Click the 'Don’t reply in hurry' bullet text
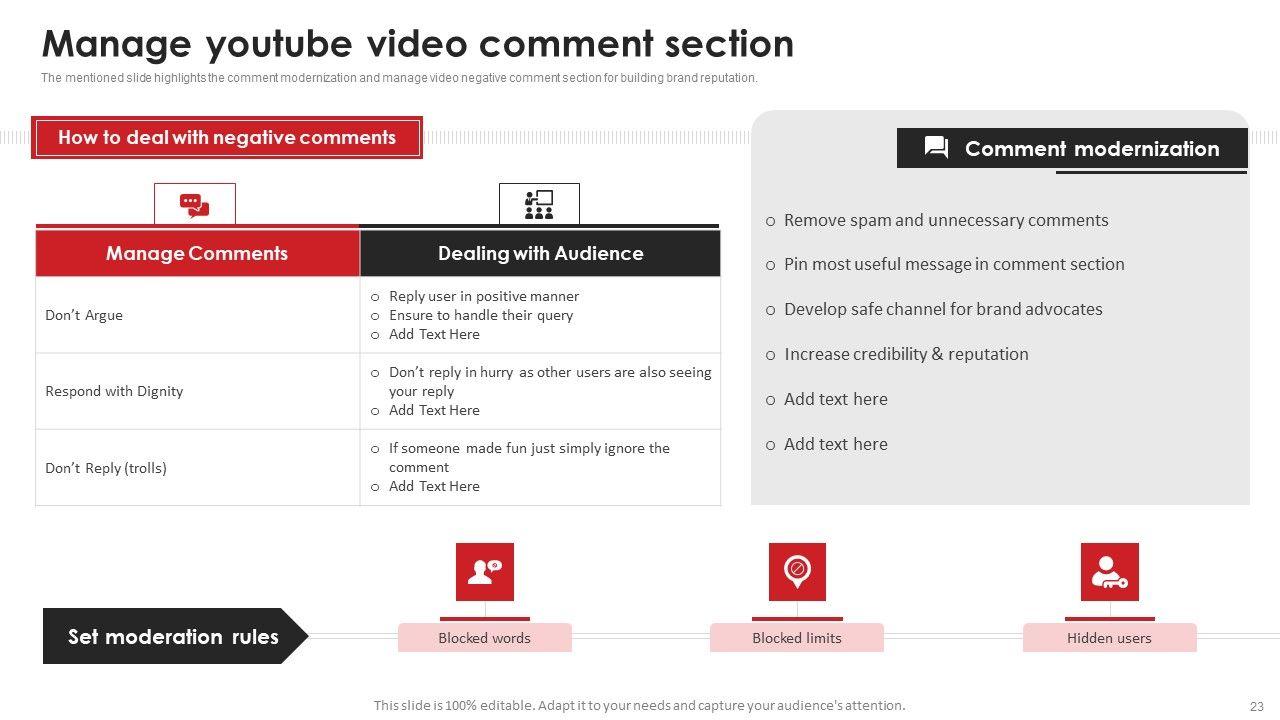 550,381
